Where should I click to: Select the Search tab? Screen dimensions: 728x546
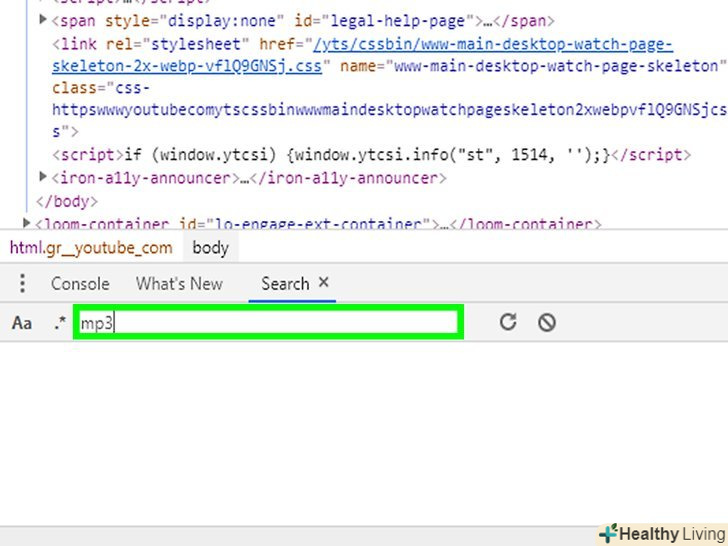click(285, 284)
